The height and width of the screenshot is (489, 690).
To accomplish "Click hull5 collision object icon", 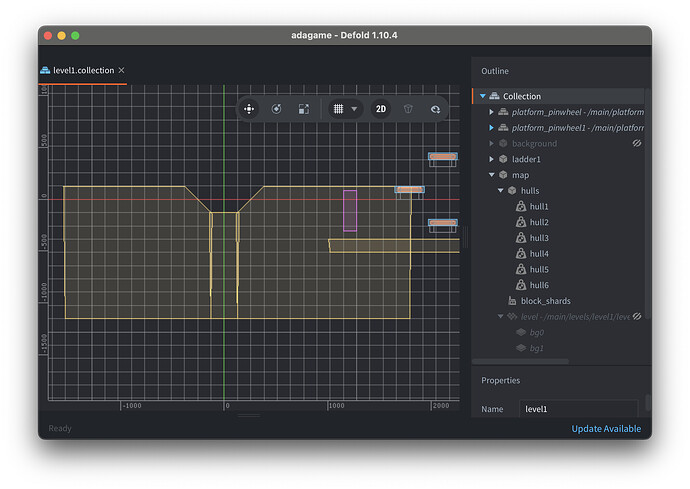I will (x=521, y=269).
